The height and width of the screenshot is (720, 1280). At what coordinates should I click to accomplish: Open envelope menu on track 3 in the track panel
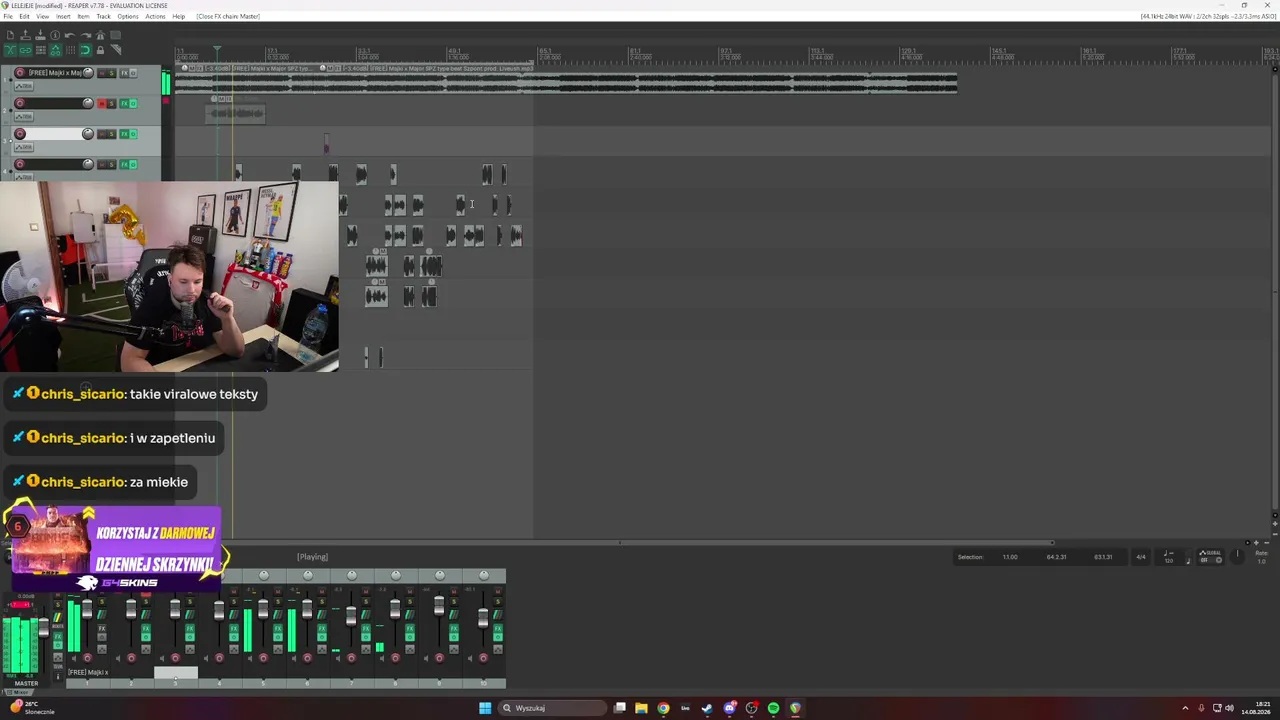pyautogui.click(x=23, y=147)
